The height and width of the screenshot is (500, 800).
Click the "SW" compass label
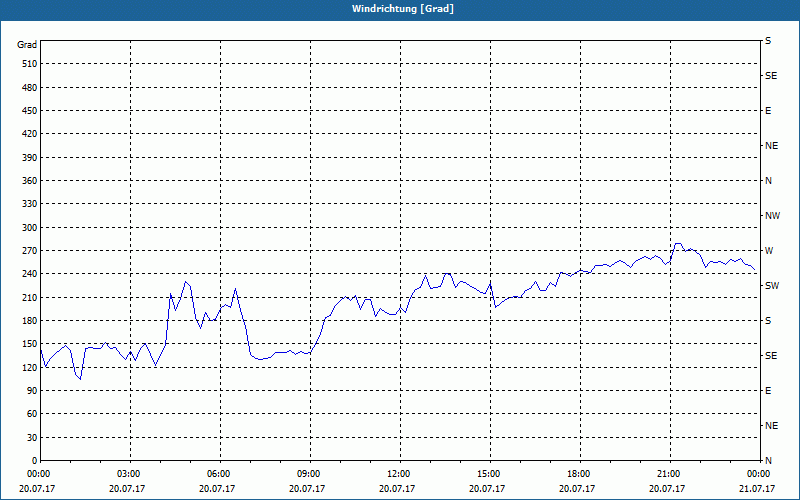click(x=772, y=286)
